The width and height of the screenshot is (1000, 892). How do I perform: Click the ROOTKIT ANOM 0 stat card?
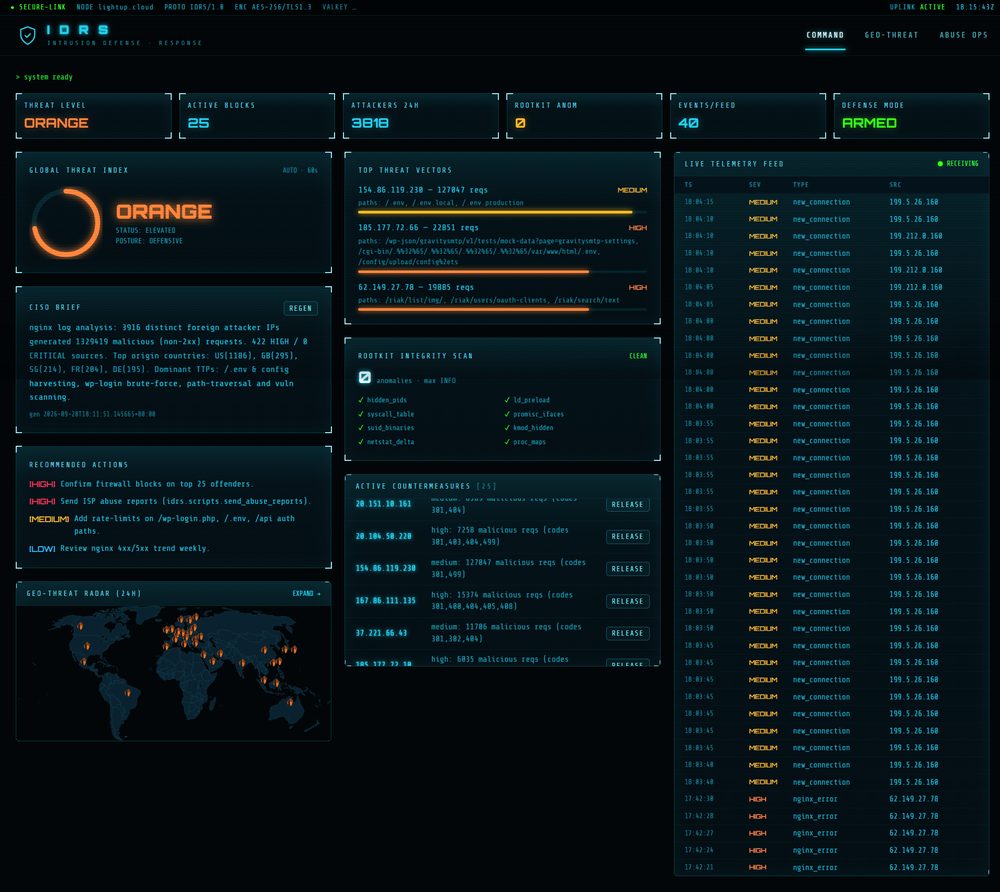pos(584,115)
